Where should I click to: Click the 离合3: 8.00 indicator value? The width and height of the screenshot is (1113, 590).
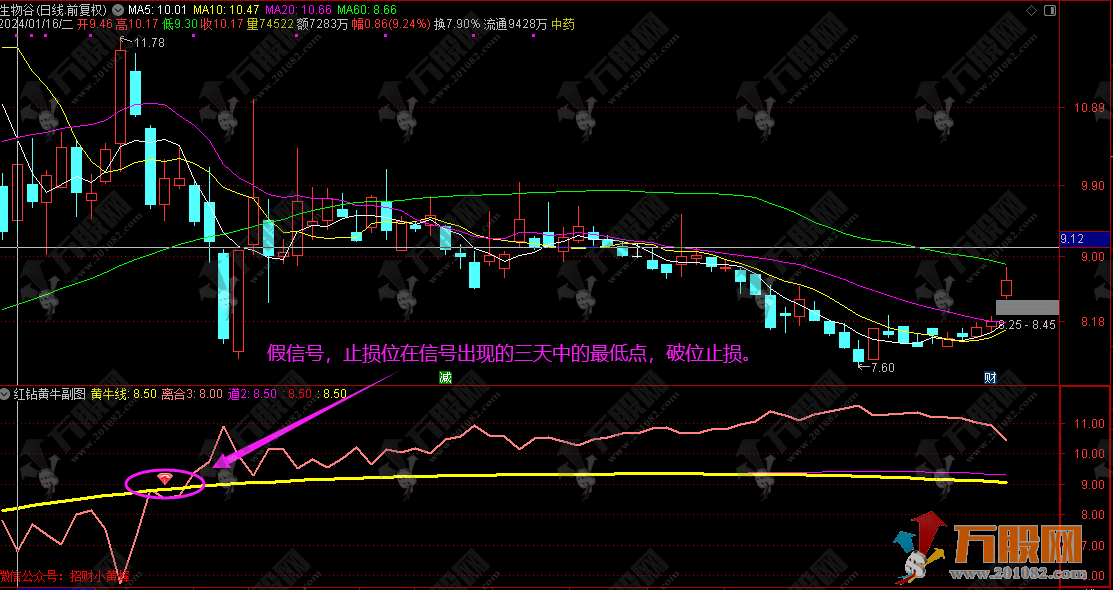(194, 393)
